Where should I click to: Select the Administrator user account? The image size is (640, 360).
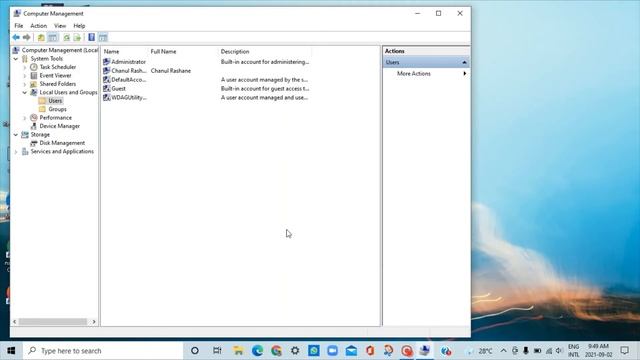click(x=128, y=62)
